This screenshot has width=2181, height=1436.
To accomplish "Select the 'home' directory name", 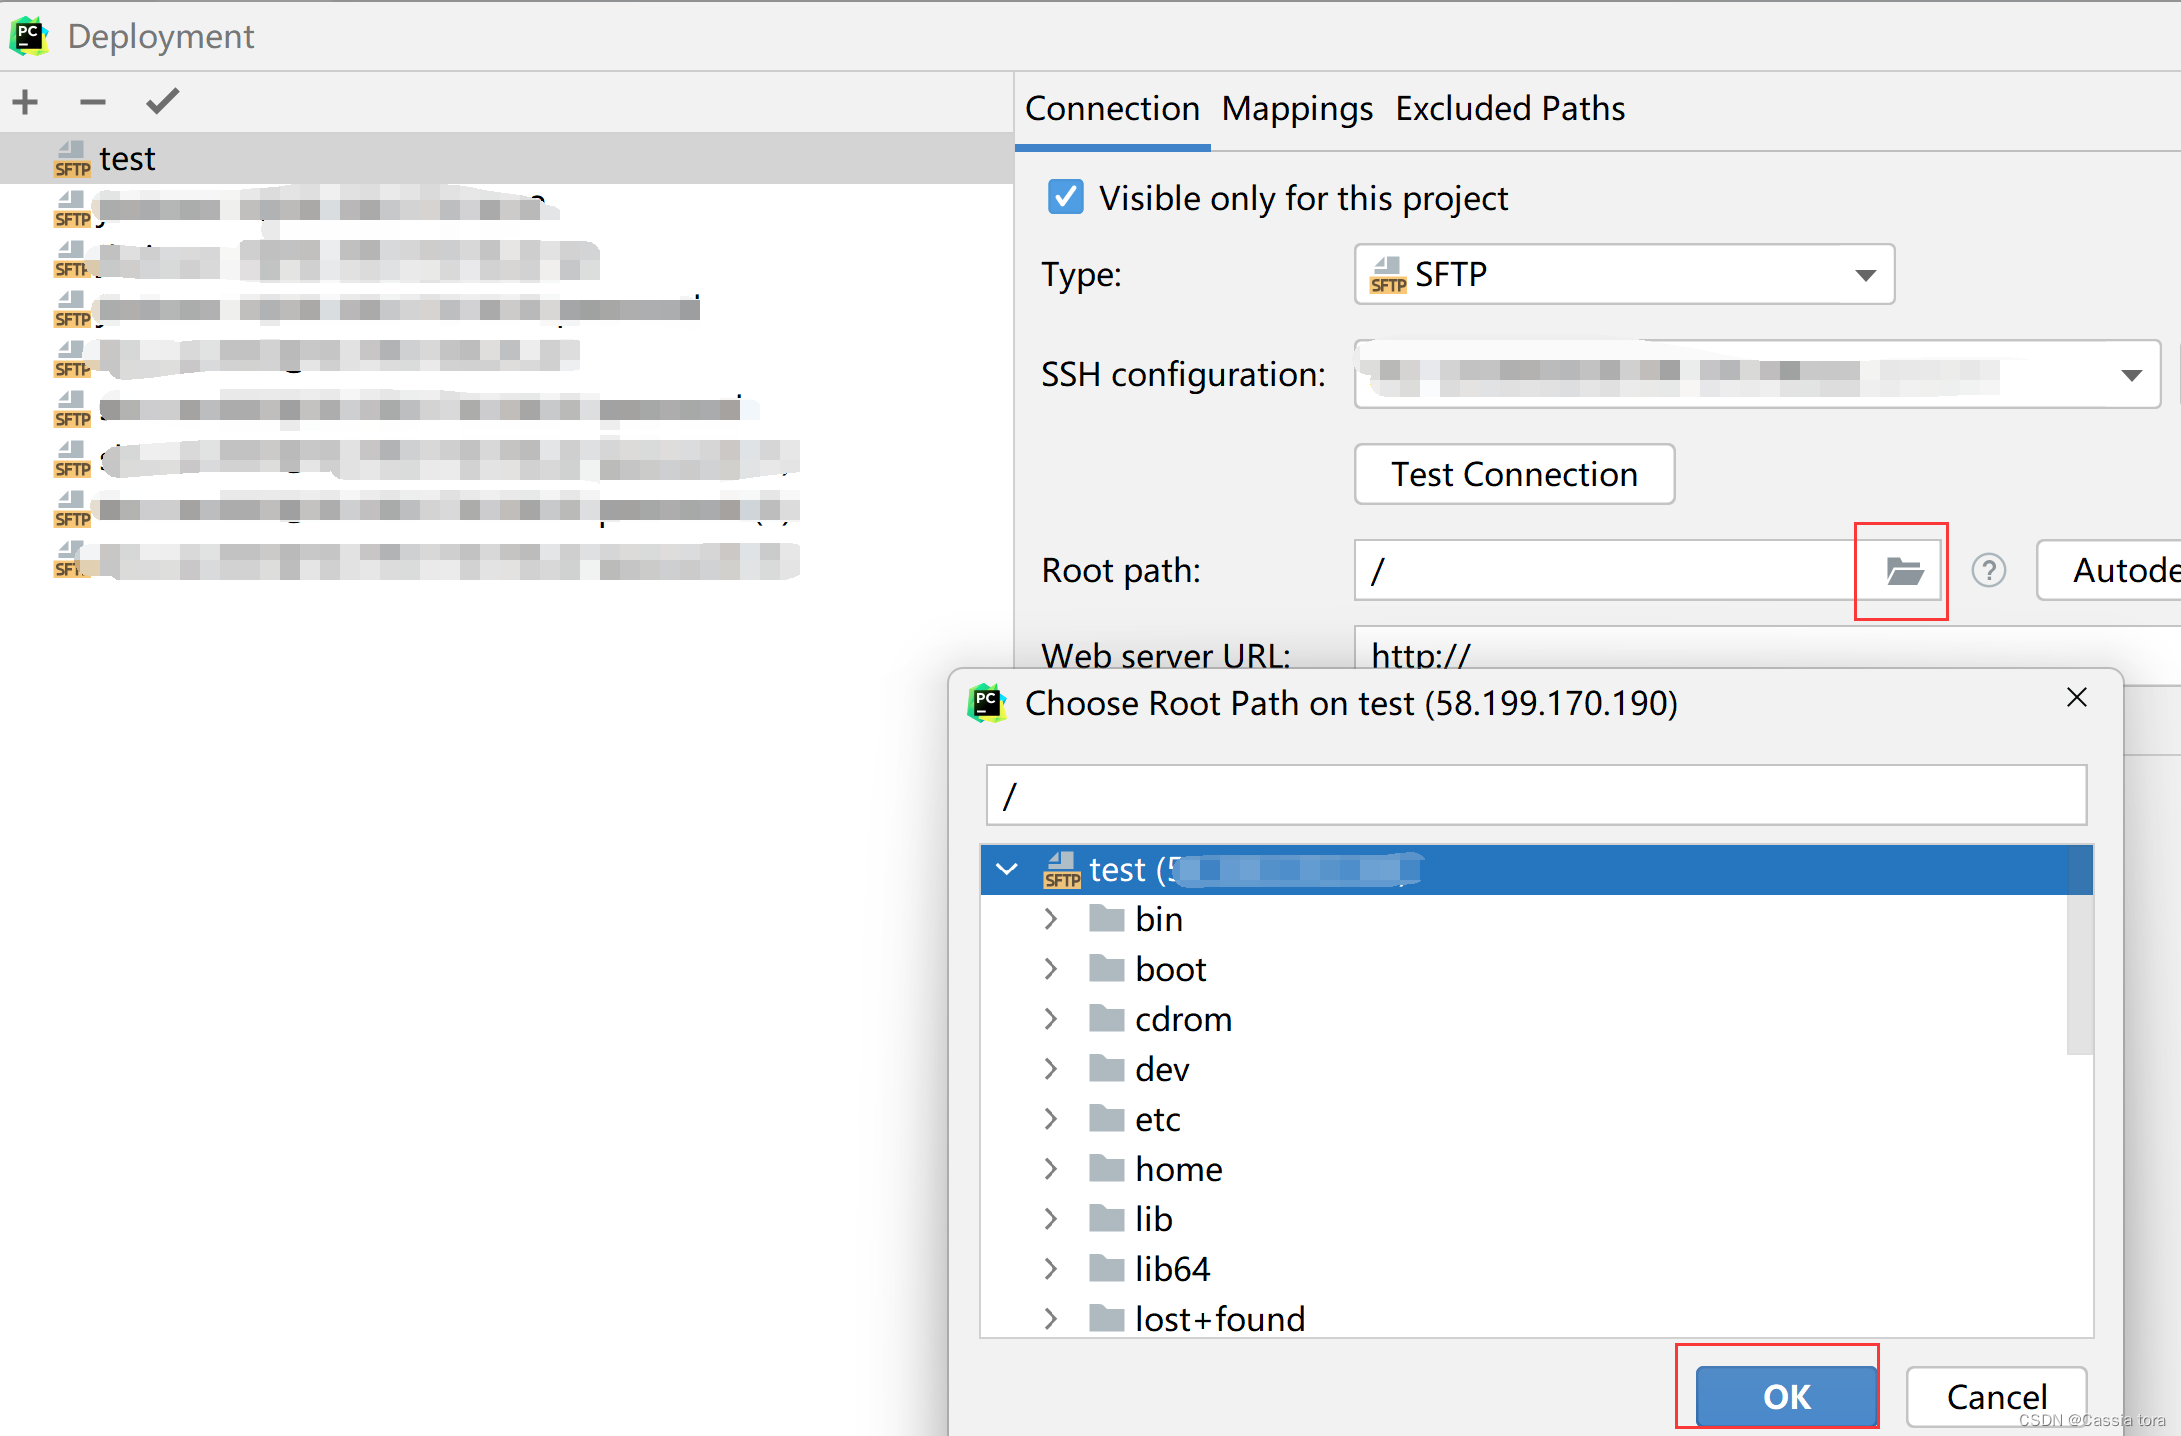I will tap(1179, 1169).
